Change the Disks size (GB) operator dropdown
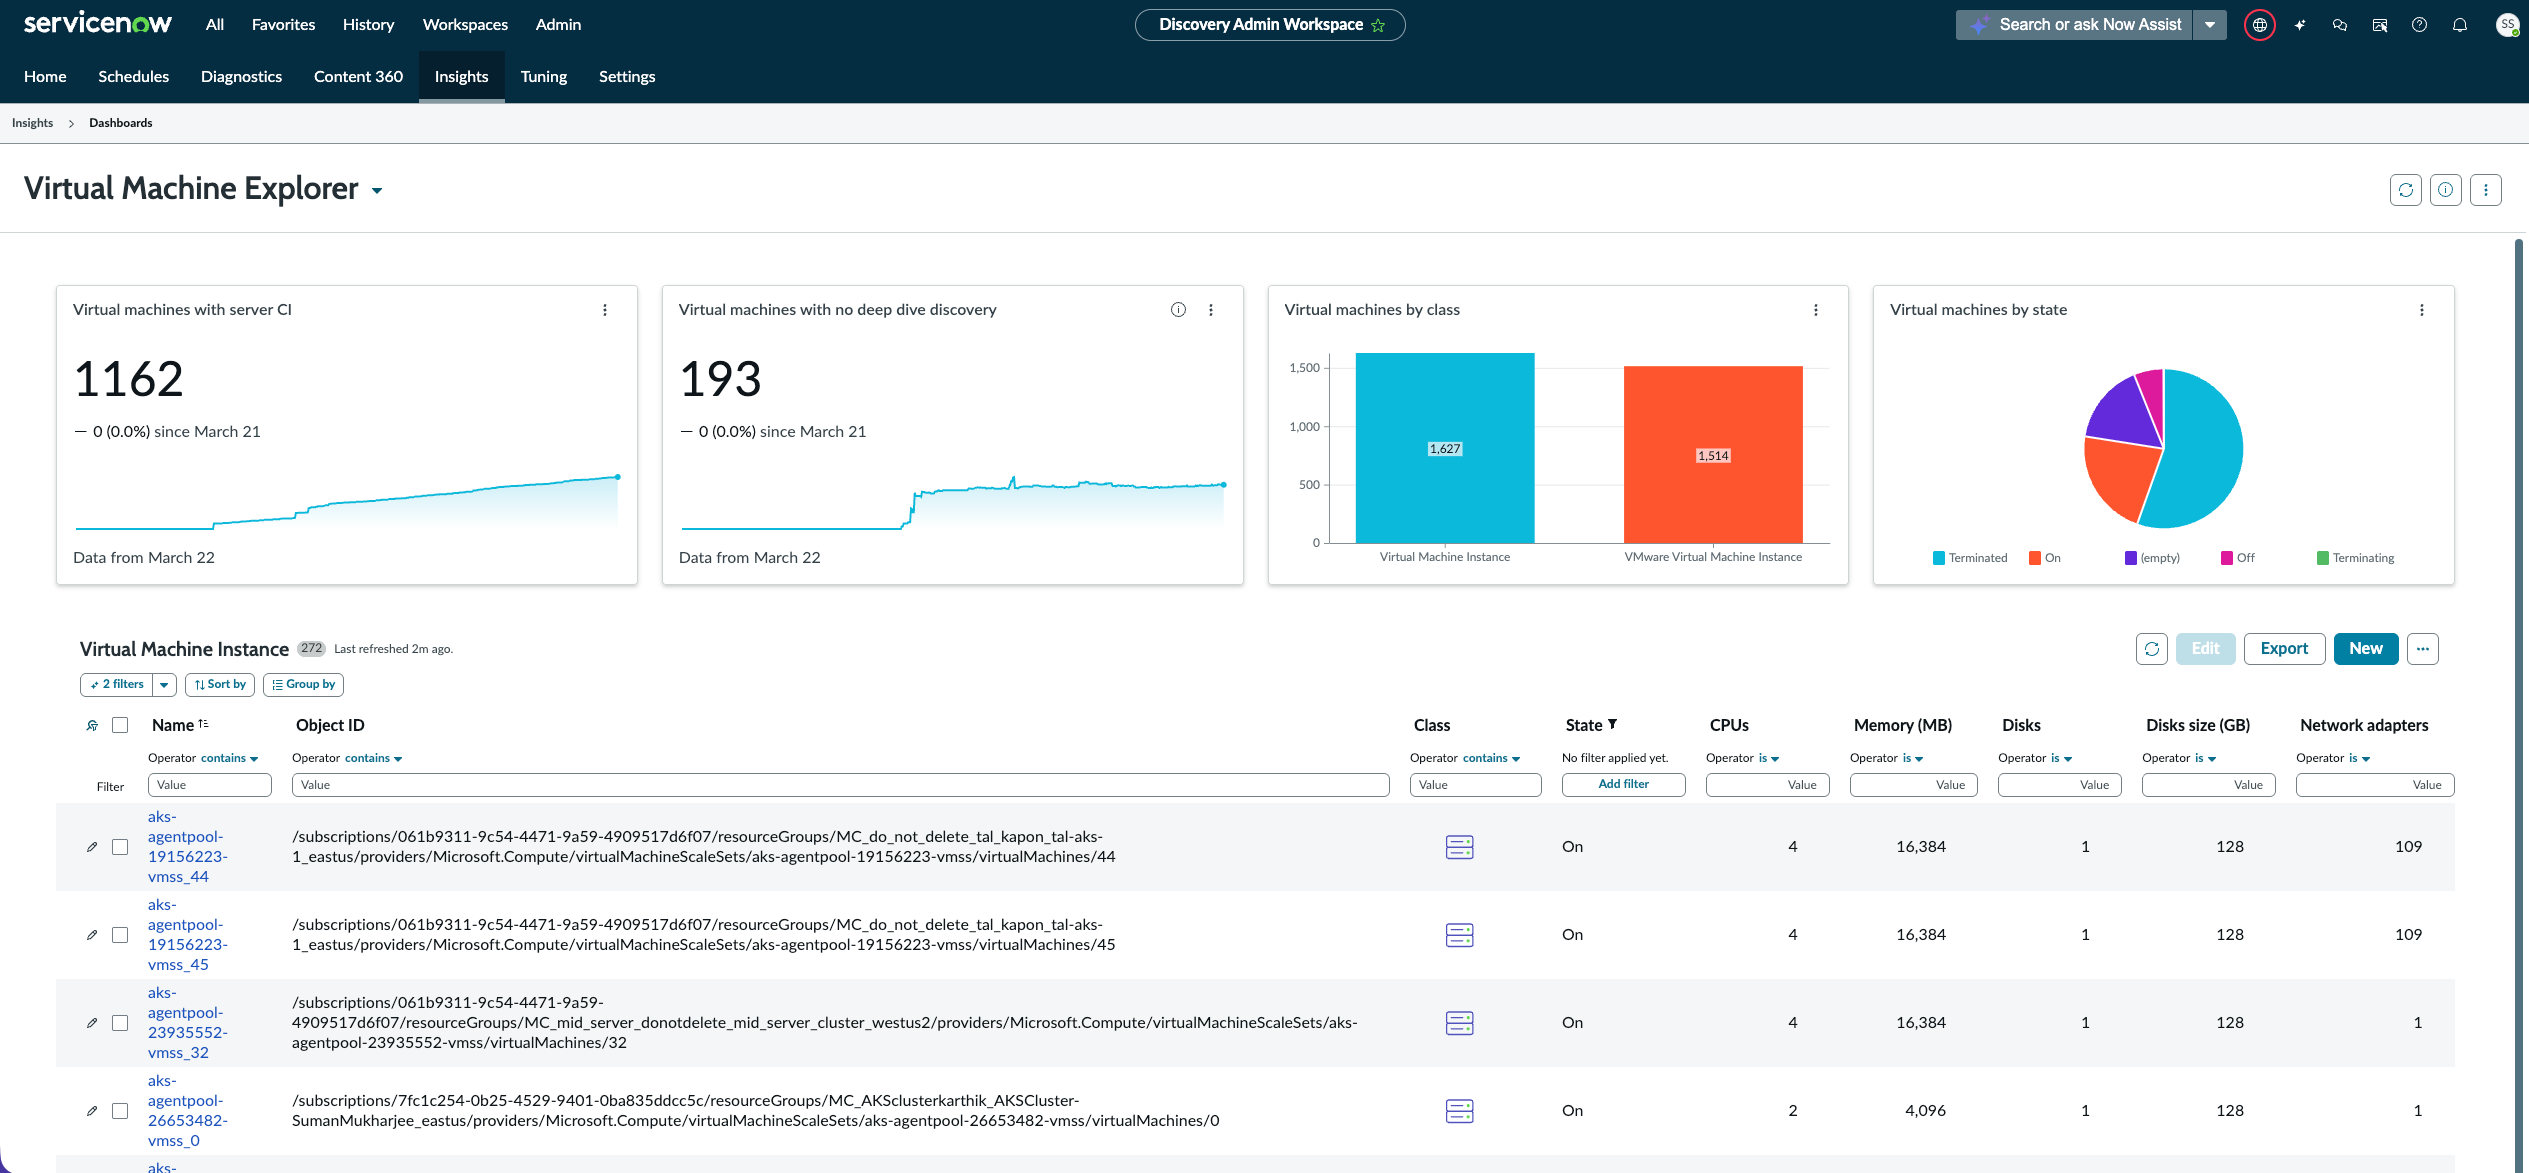Image resolution: width=2529 pixels, height=1173 pixels. [x=2206, y=758]
